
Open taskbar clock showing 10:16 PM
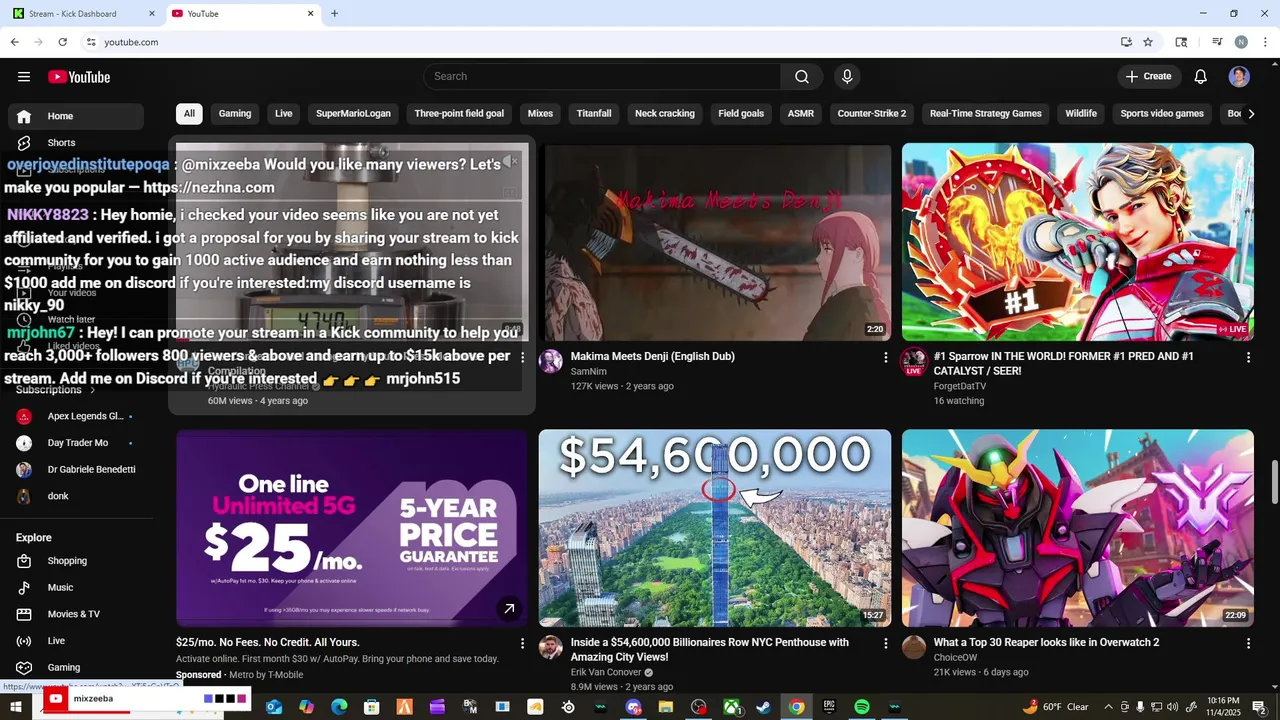tap(1222, 707)
